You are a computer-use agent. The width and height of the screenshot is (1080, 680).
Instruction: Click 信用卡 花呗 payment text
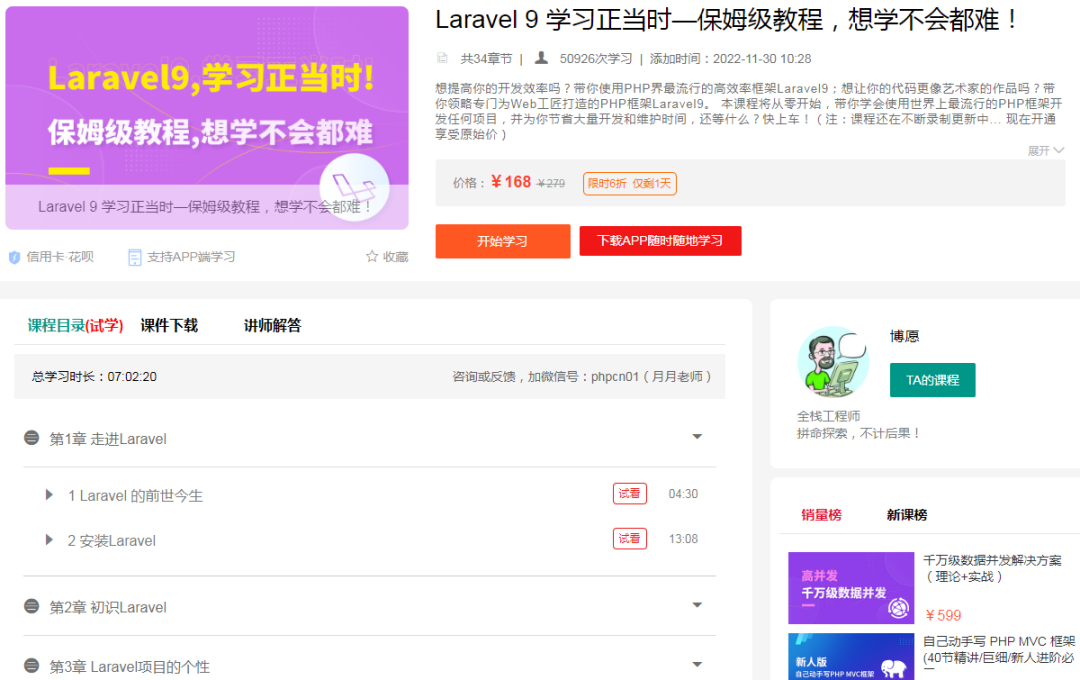(60, 257)
